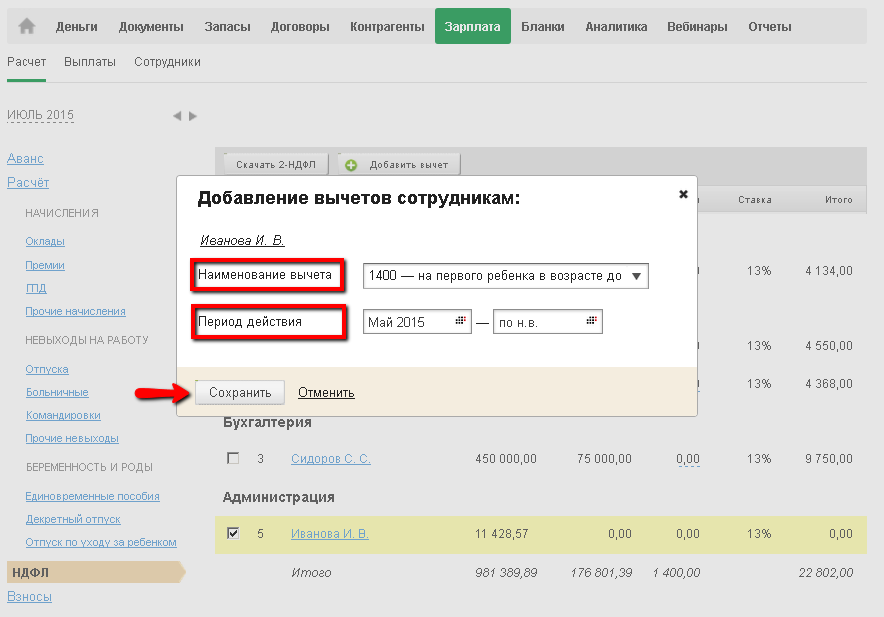Open the Отпуска link
This screenshot has width=884, height=617.
pos(47,369)
